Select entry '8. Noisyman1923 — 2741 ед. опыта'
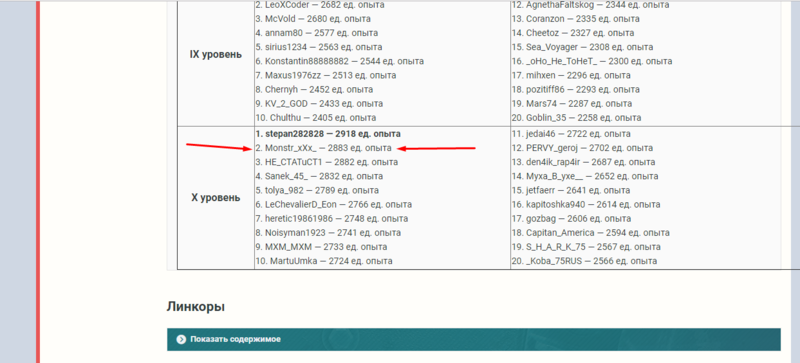This screenshot has width=800, height=363. coord(328,233)
